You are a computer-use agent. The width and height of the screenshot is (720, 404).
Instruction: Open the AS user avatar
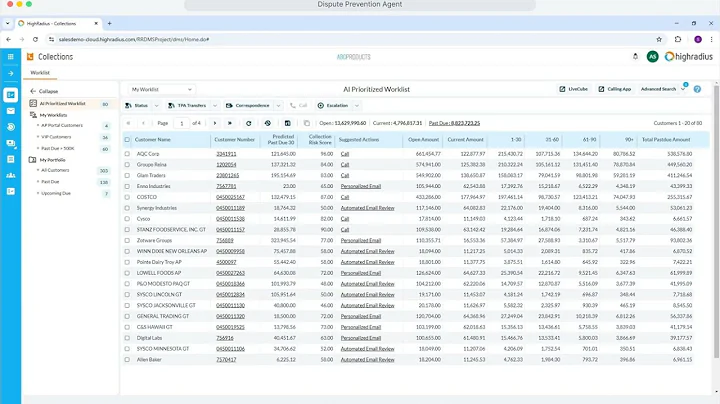(x=652, y=56)
